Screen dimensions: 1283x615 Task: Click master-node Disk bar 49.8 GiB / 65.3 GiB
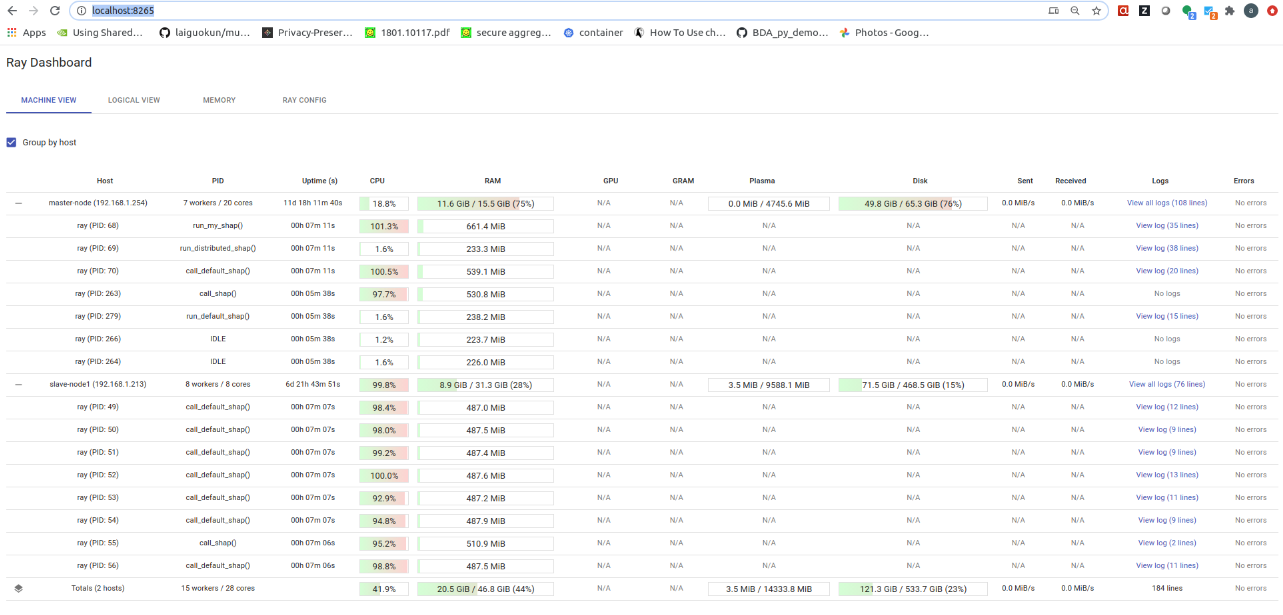(x=913, y=203)
